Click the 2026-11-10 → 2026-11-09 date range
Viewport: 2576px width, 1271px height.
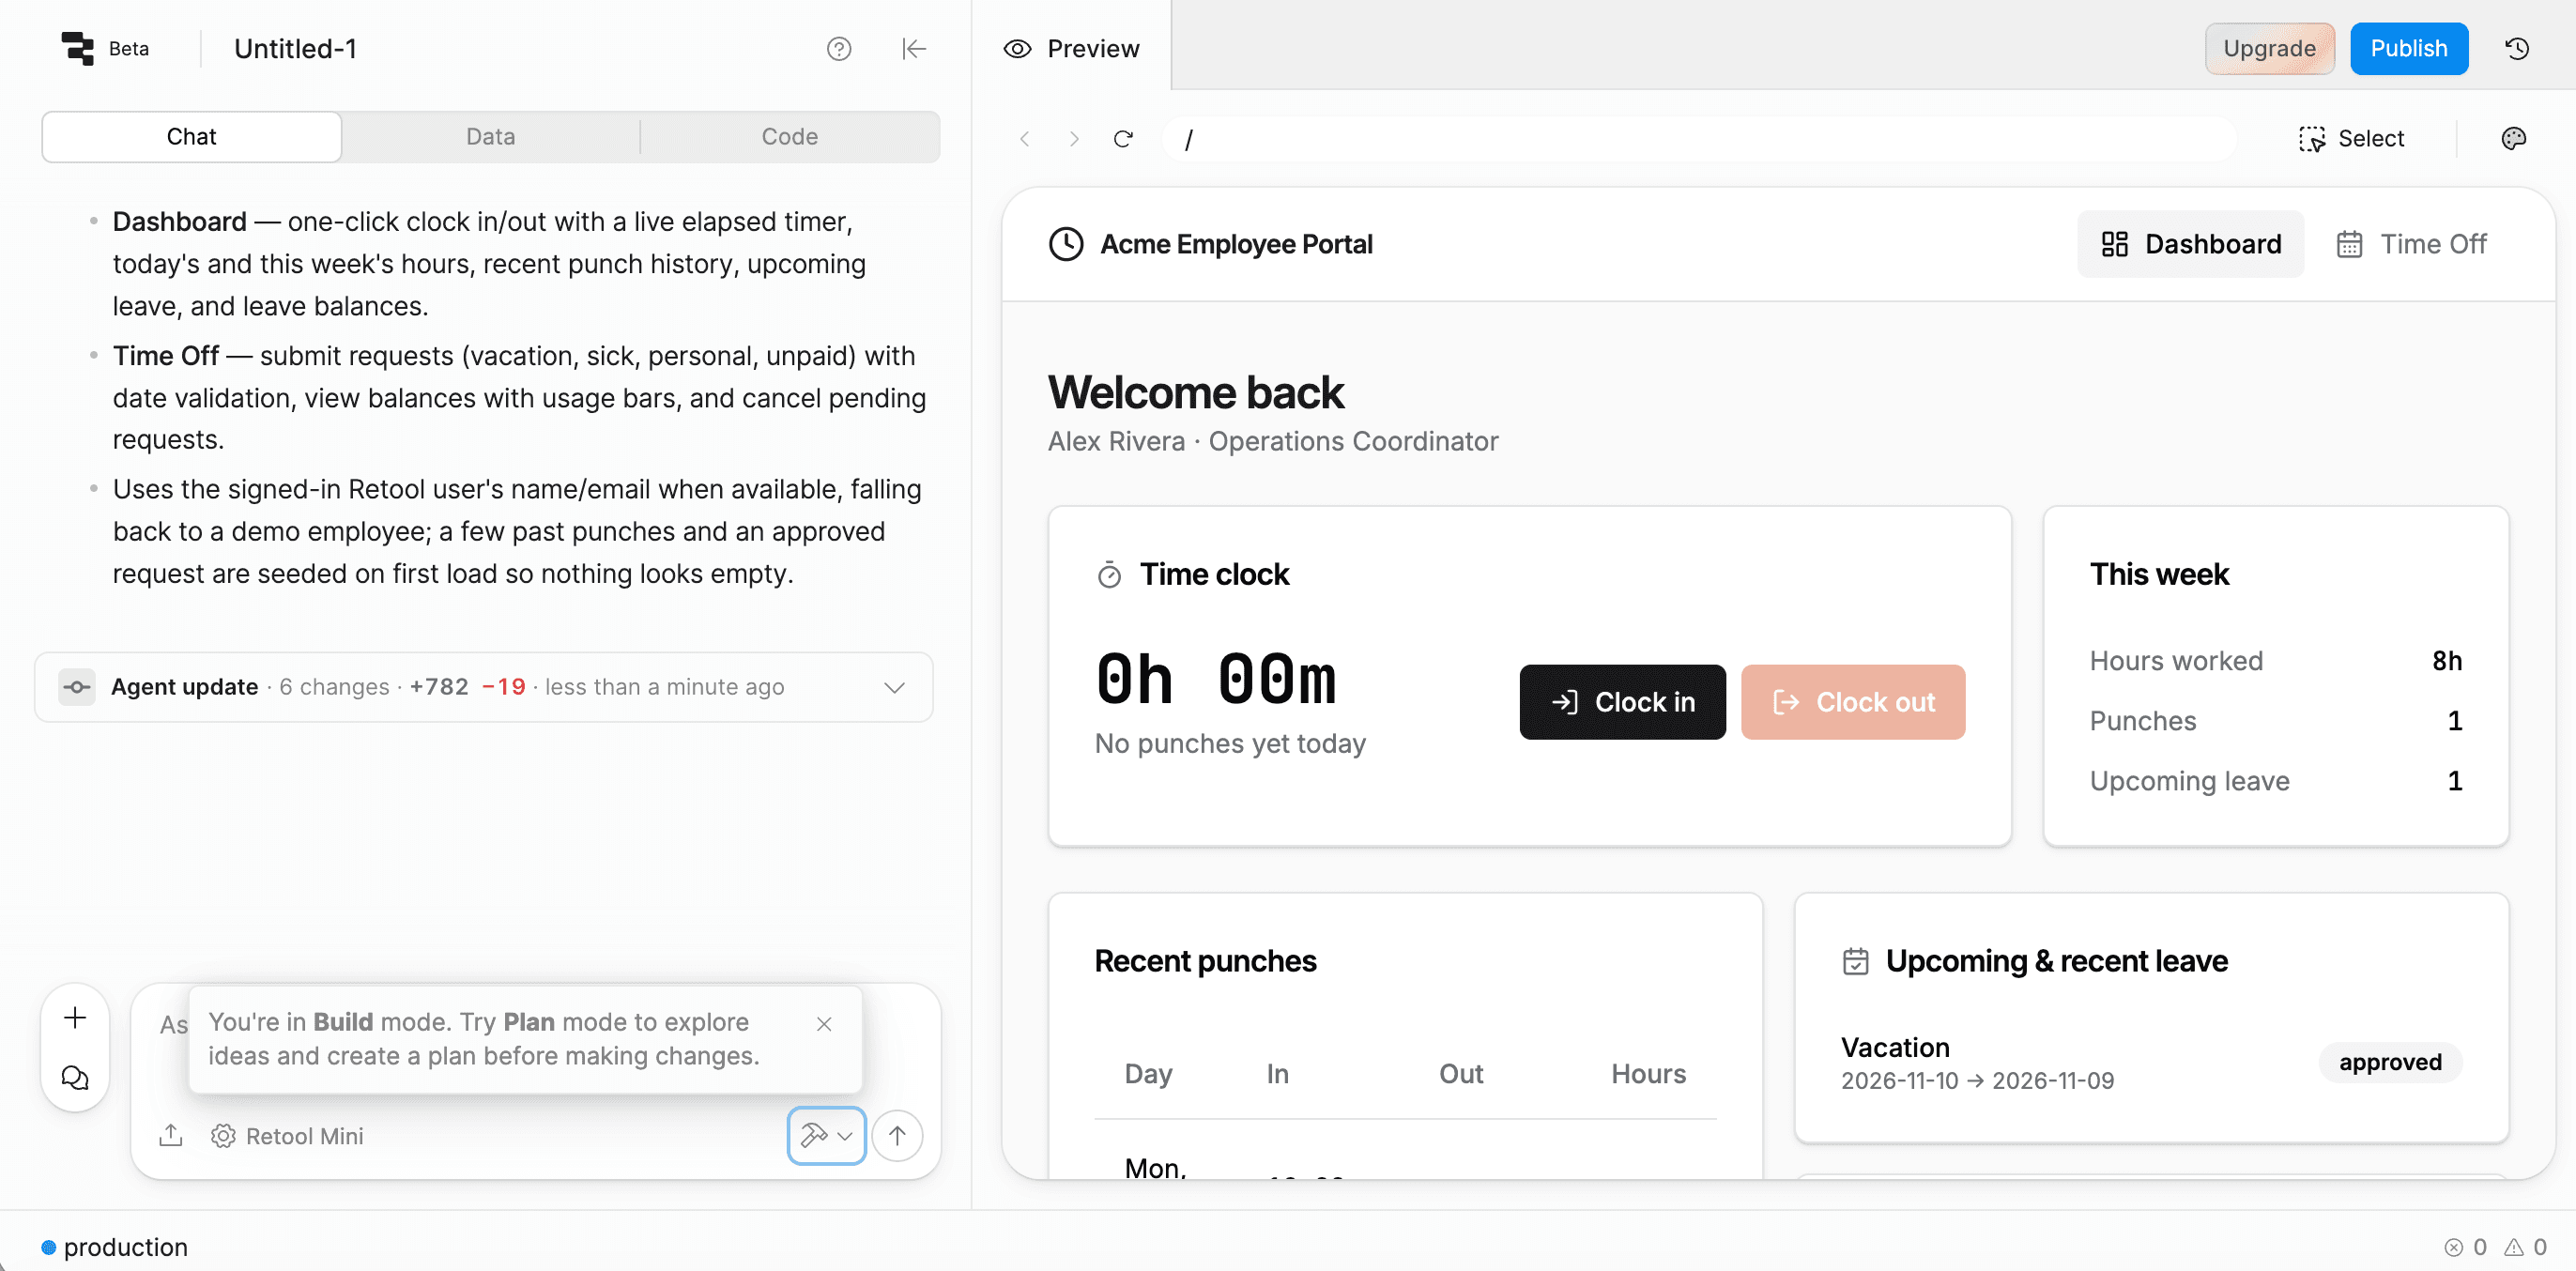(x=1977, y=1081)
